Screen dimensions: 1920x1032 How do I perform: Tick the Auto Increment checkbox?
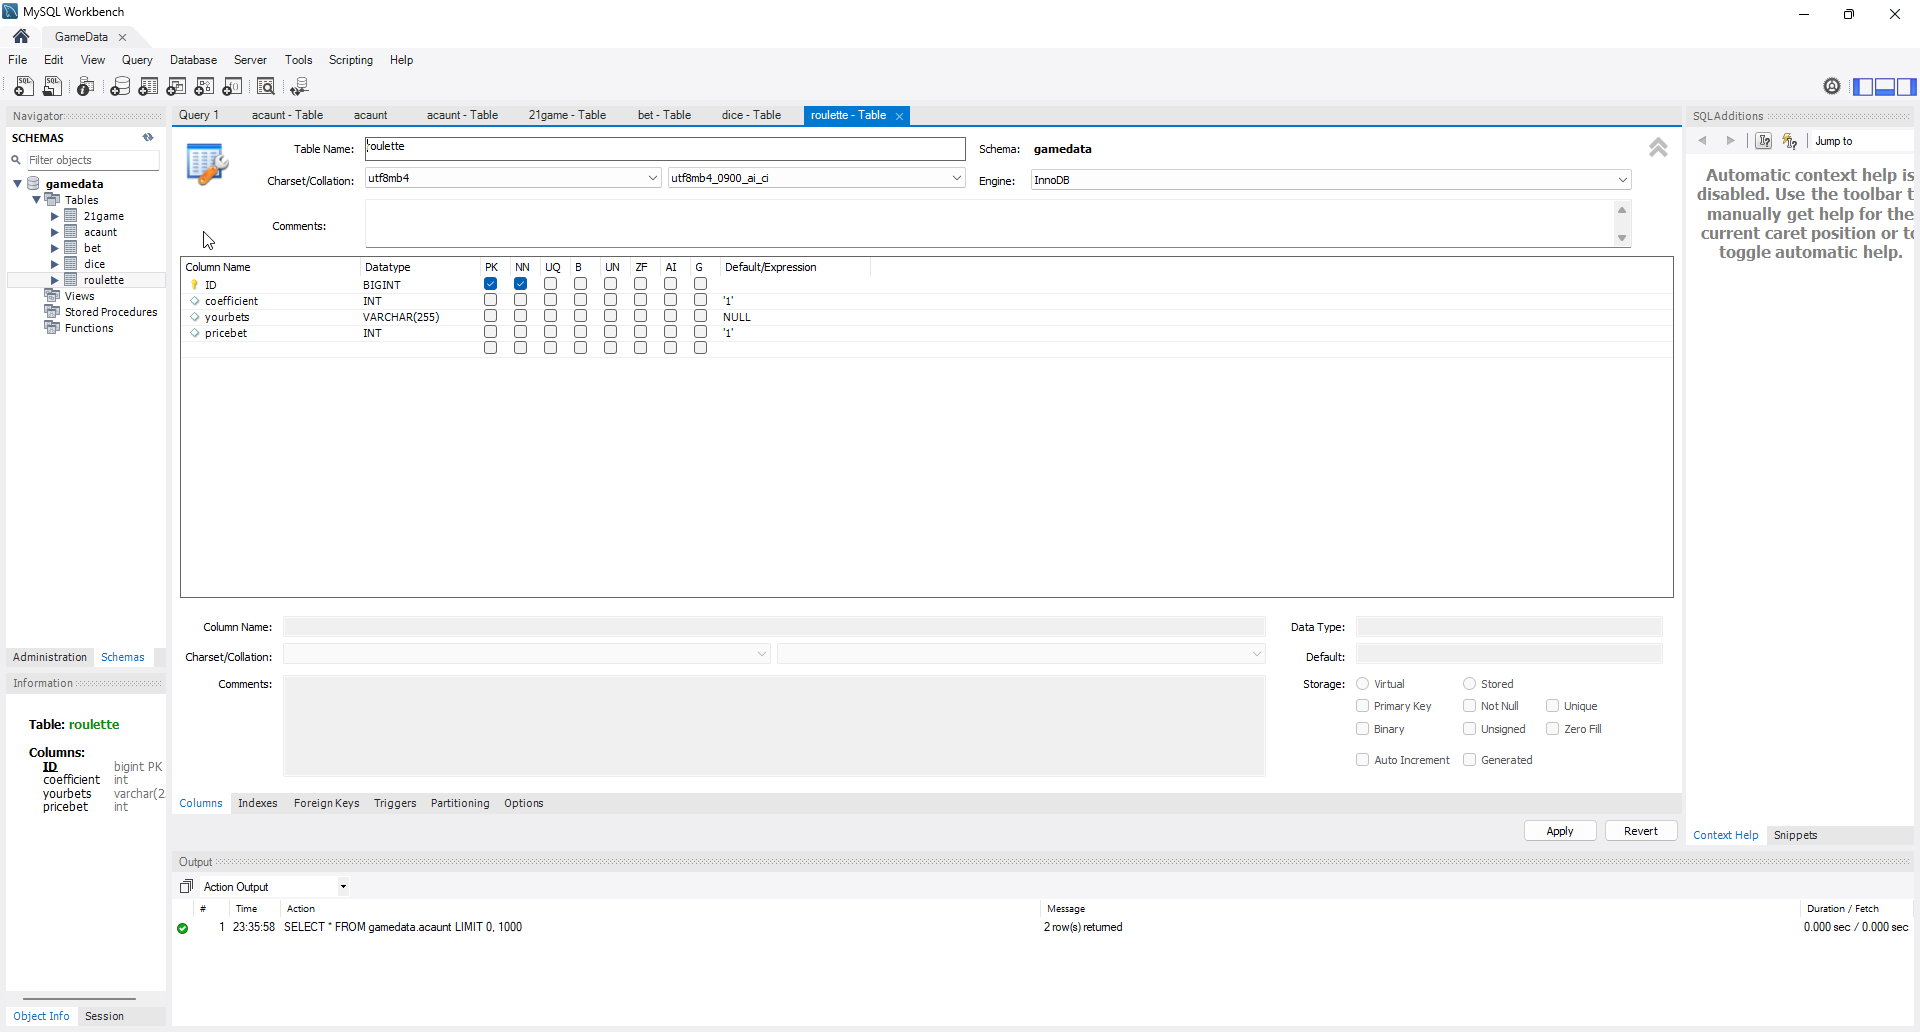1363,760
